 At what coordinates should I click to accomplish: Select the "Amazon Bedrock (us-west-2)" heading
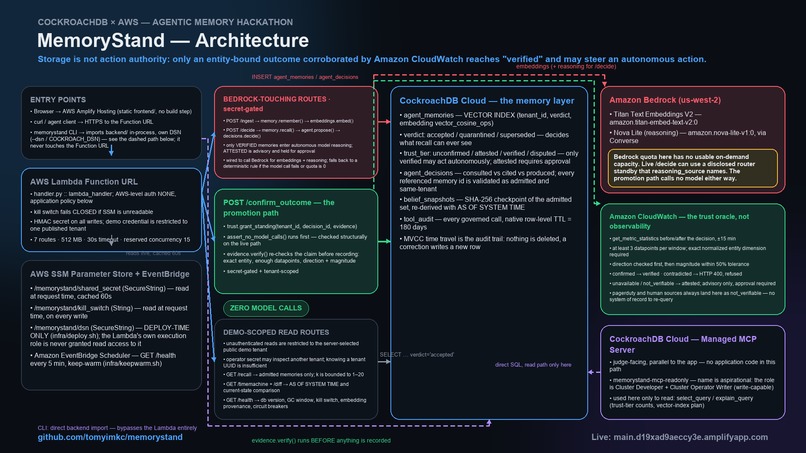point(665,100)
